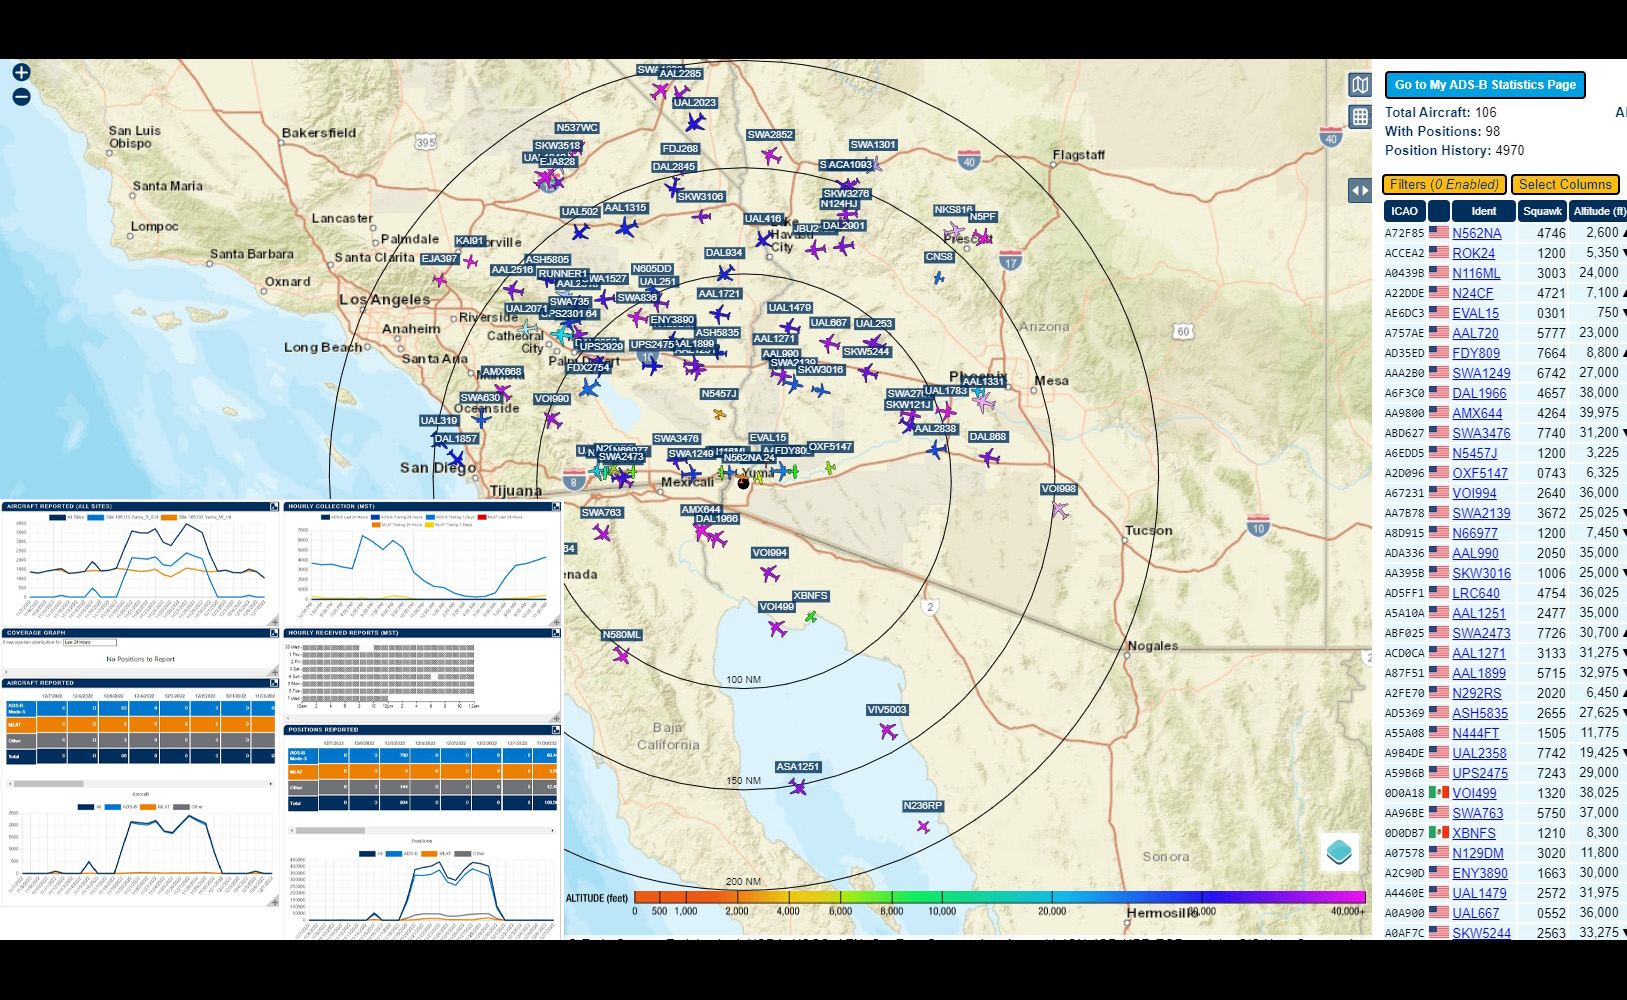Toggle ADS-B Last 24 Hours series in Hourly Collection
The width and height of the screenshot is (1627, 1000).
(x=347, y=517)
